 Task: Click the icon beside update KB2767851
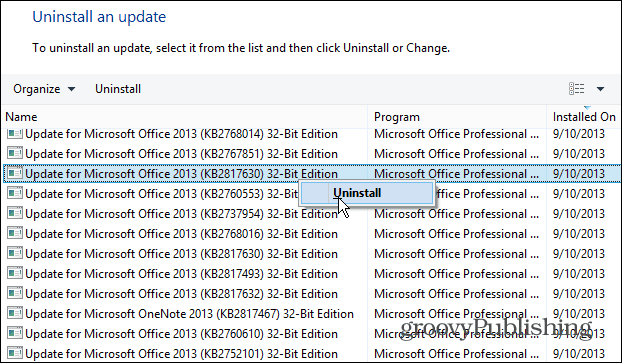click(x=15, y=153)
